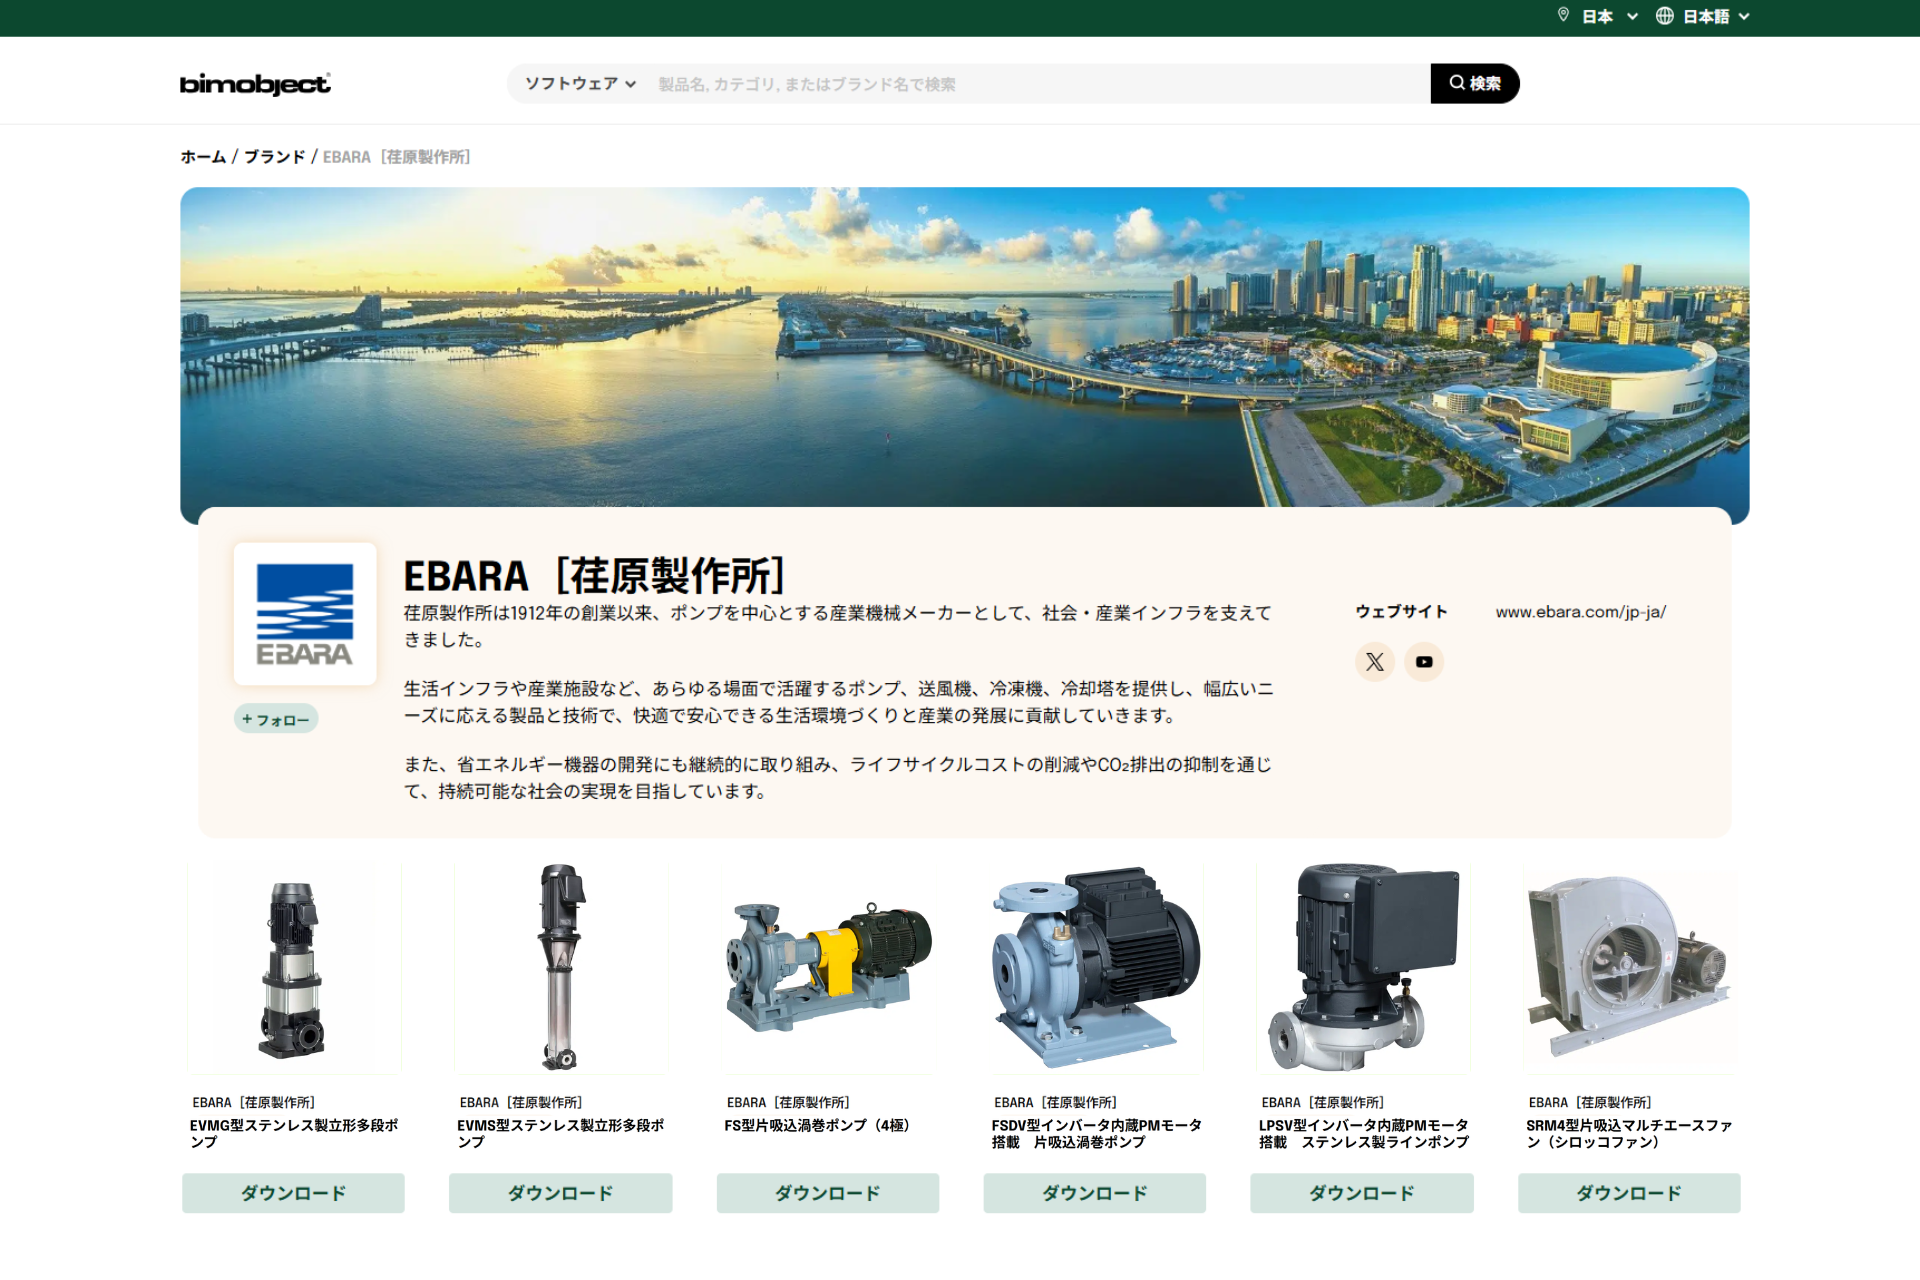
Task: Open EBARA's YouTube channel
Action: (1423, 661)
